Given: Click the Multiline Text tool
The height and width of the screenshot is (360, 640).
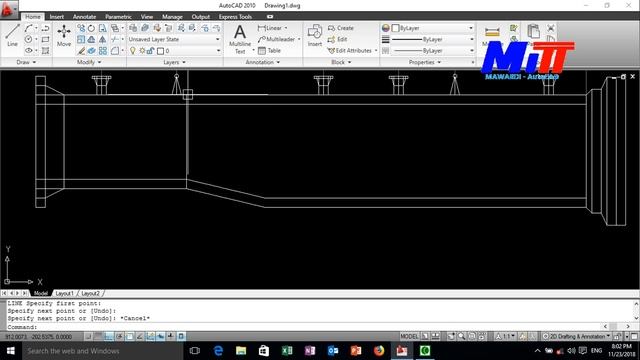Looking at the screenshot, I should (x=240, y=39).
